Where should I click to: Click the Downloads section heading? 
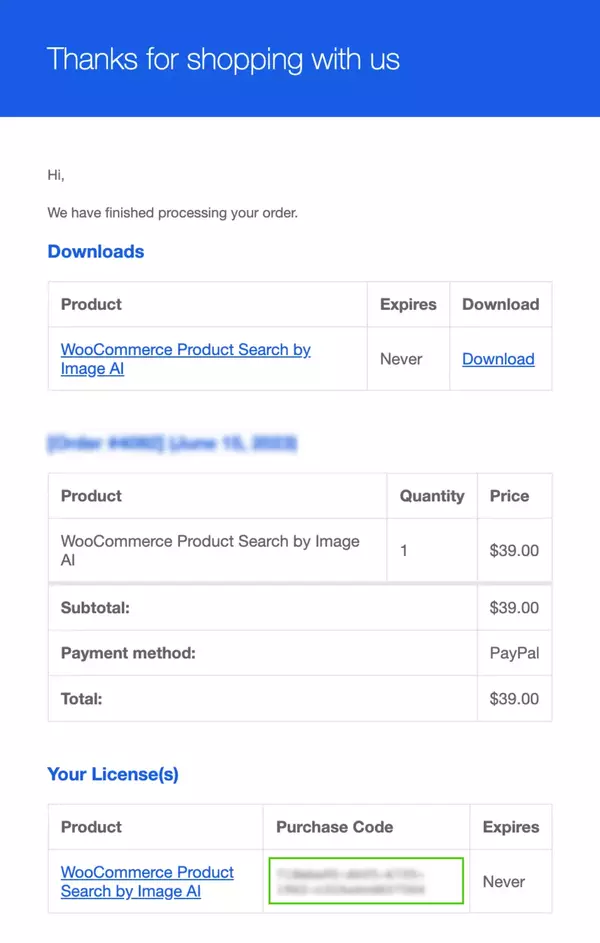pyautogui.click(x=96, y=251)
